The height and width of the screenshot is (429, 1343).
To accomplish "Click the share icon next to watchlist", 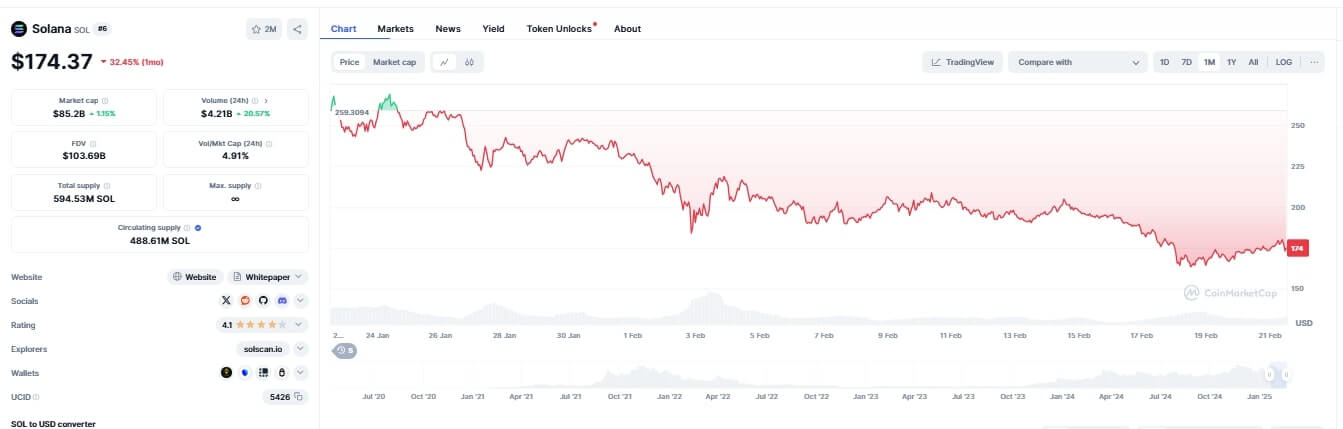I will [297, 29].
